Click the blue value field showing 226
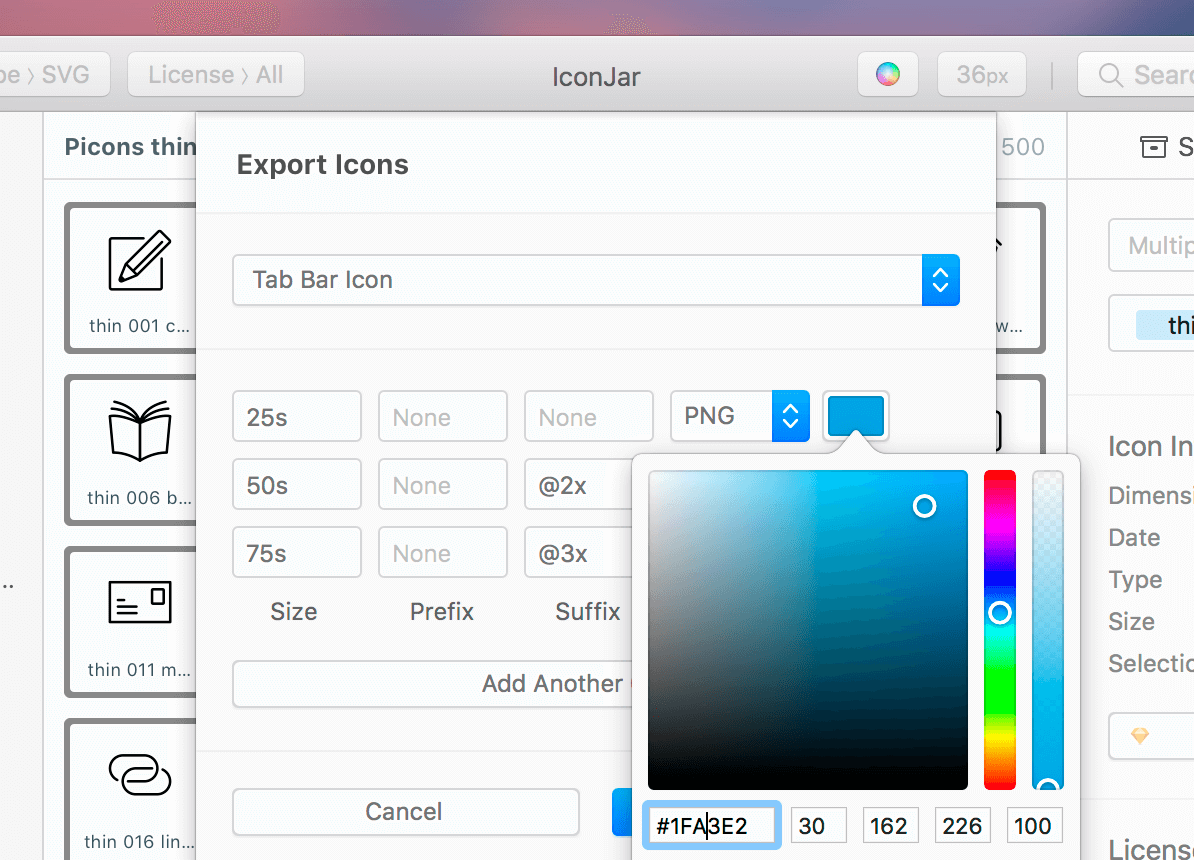1194x860 pixels. pyautogui.click(x=963, y=826)
